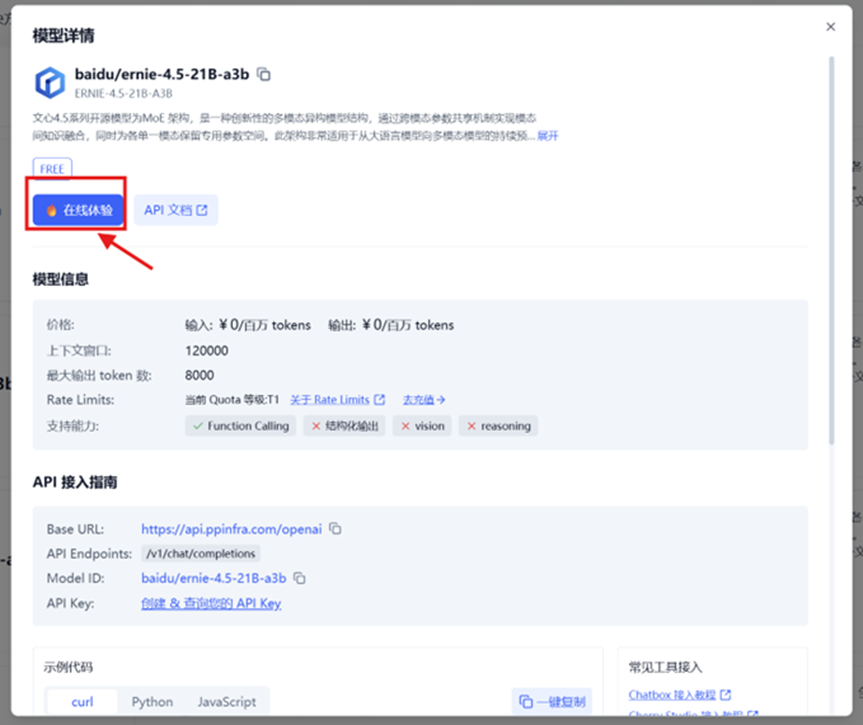This screenshot has width=863, height=725.
Task: Switch to the JavaScript code tab
Action: (x=227, y=702)
